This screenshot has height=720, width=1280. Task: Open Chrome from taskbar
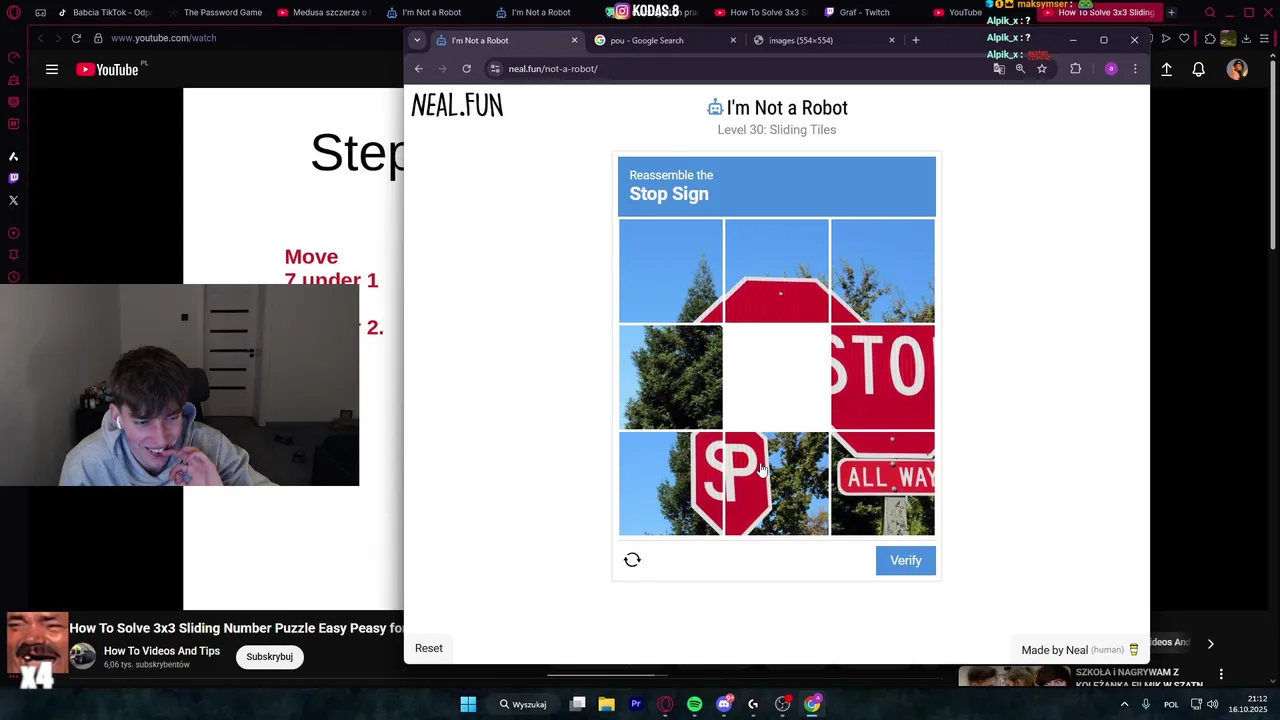(x=812, y=704)
